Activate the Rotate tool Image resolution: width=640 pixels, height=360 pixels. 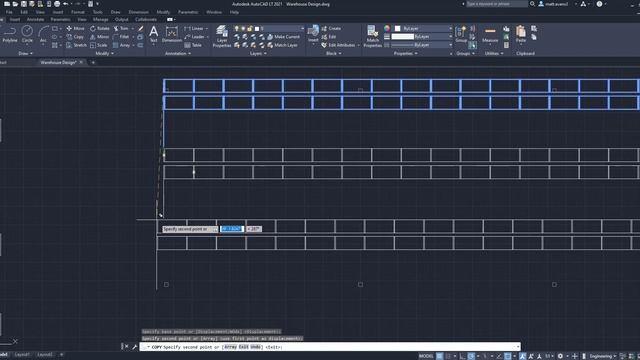[100, 29]
